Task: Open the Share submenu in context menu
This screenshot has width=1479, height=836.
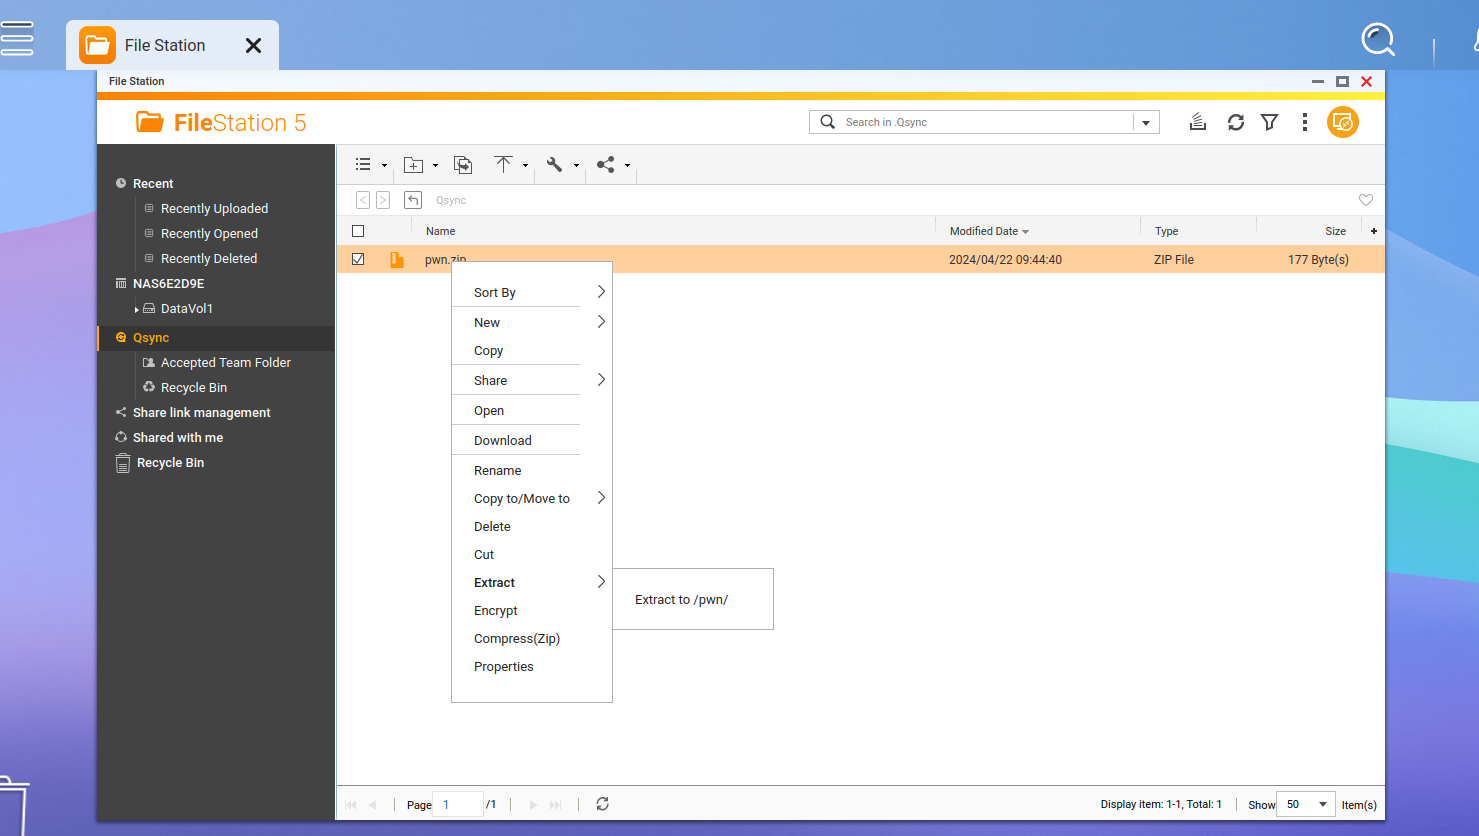Action: click(x=532, y=380)
